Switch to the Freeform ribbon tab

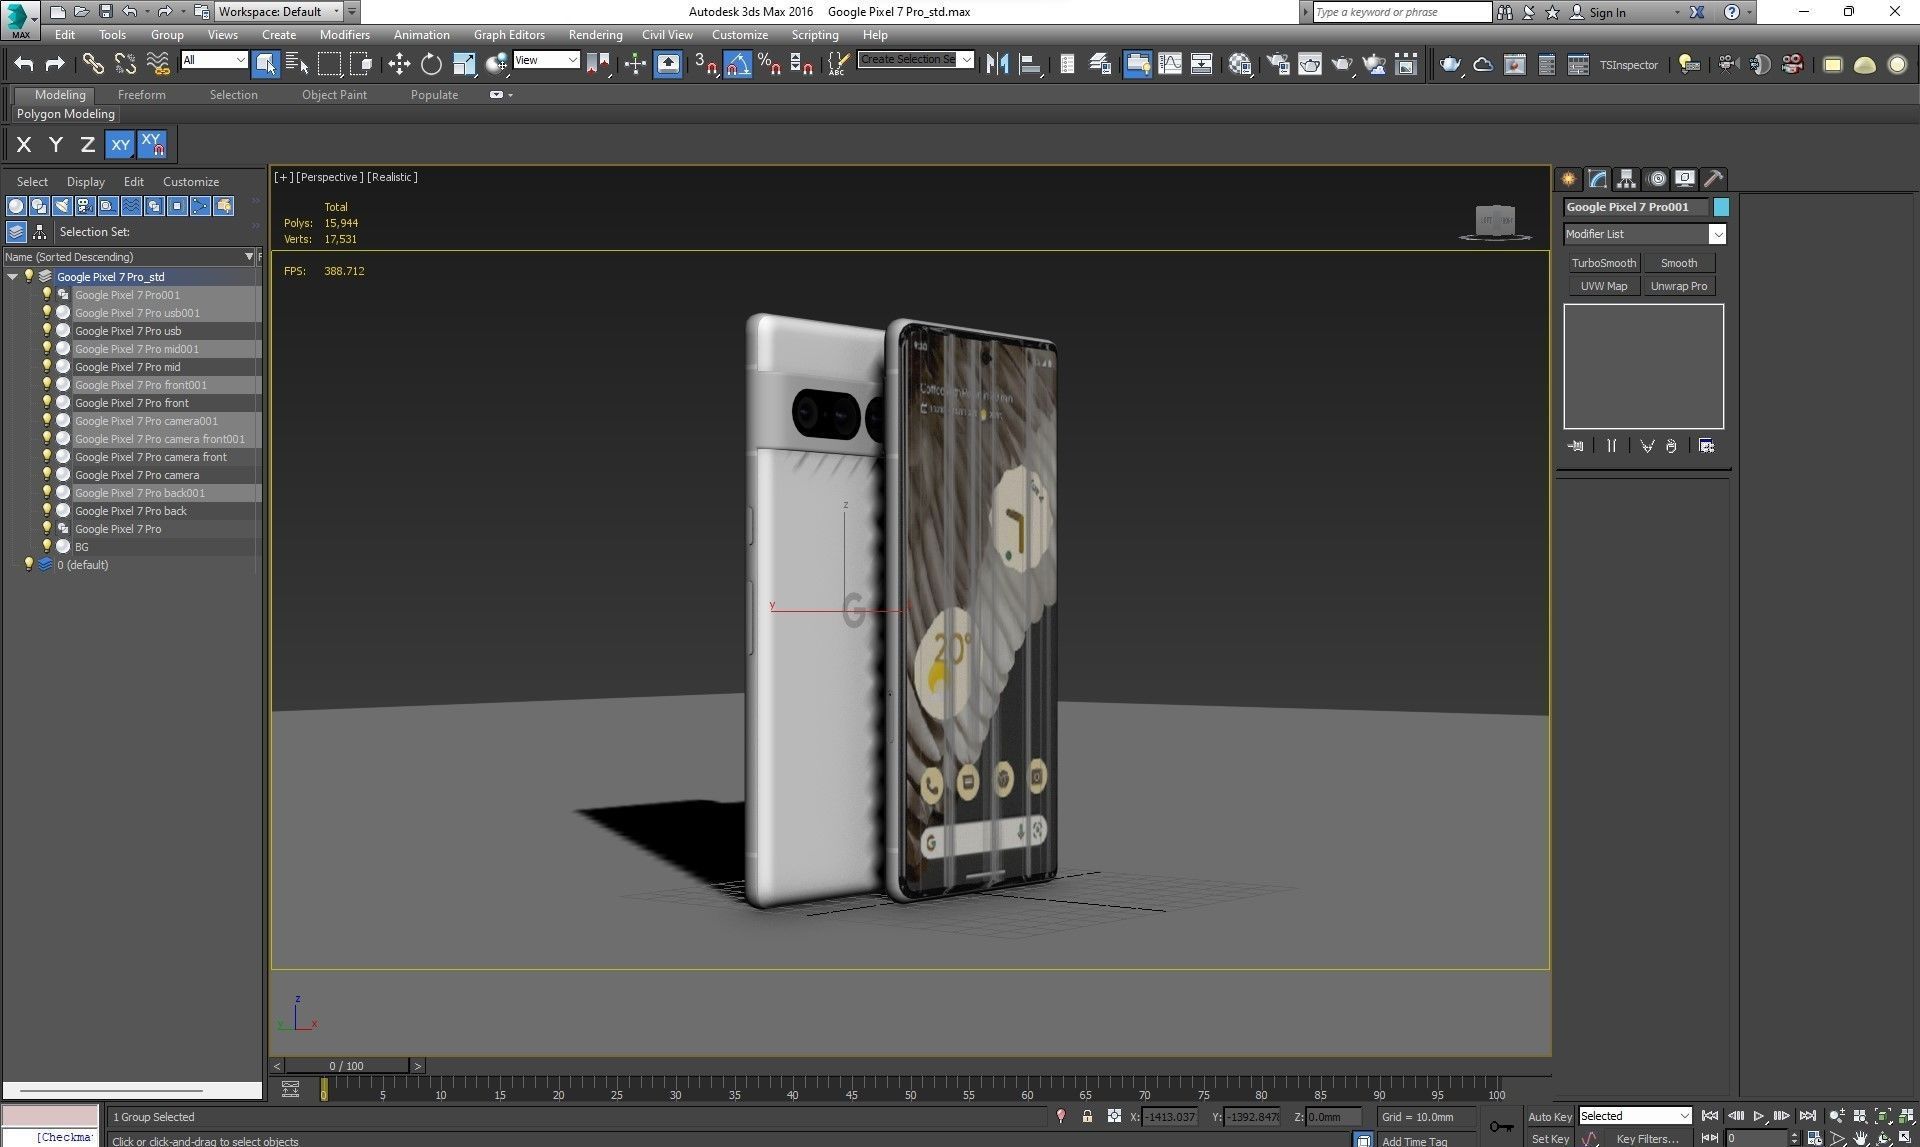(142, 95)
